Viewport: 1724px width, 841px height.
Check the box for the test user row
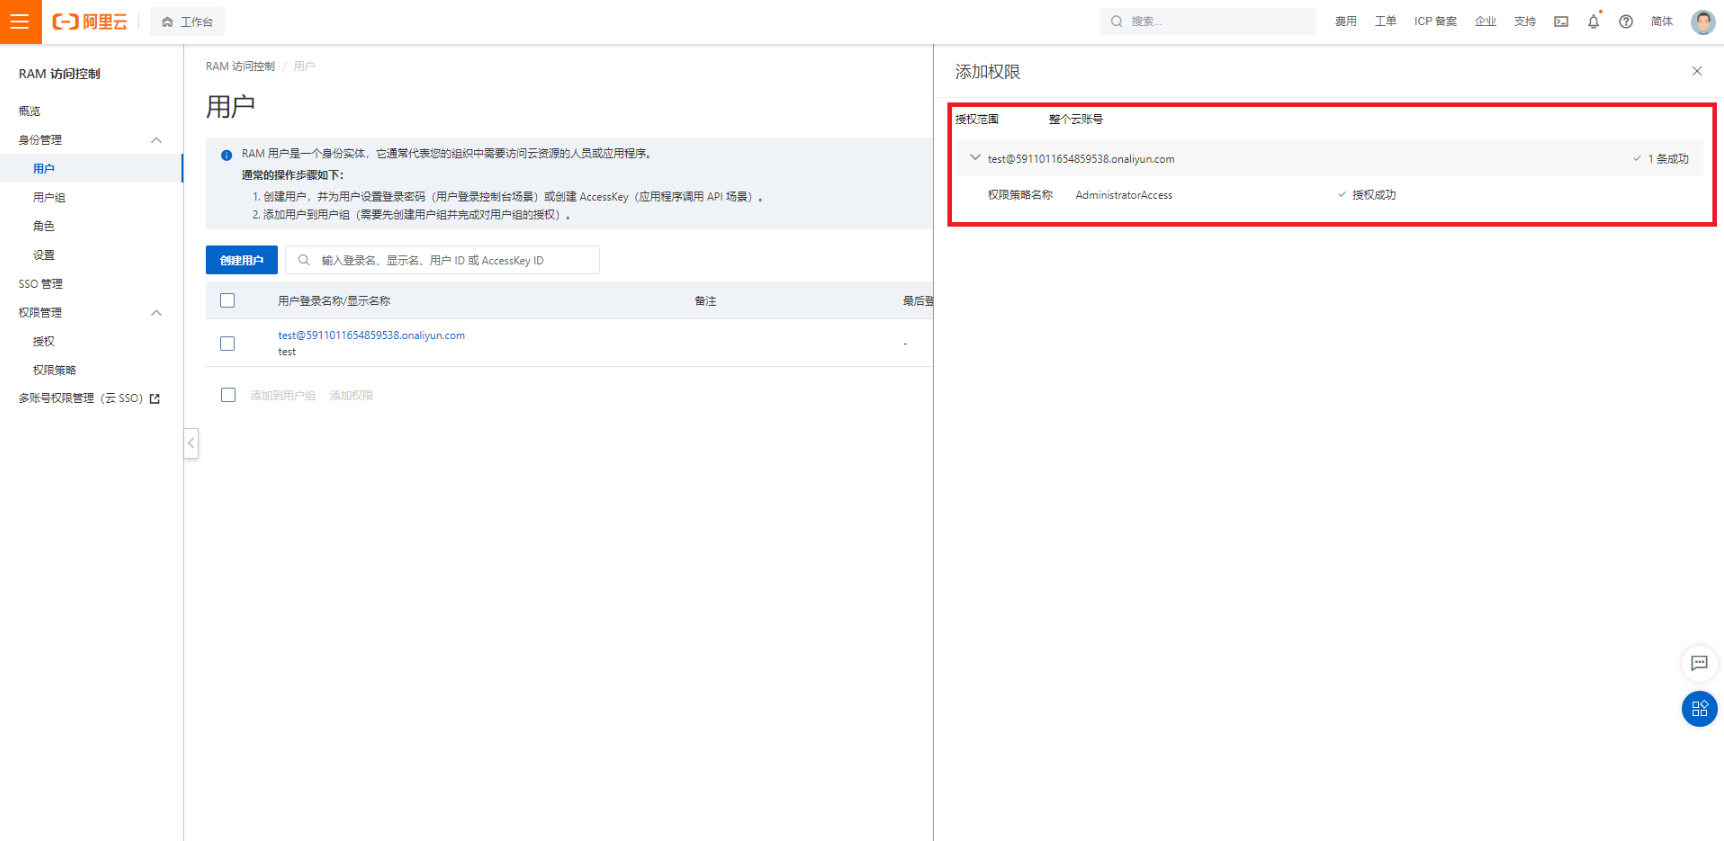(x=228, y=344)
